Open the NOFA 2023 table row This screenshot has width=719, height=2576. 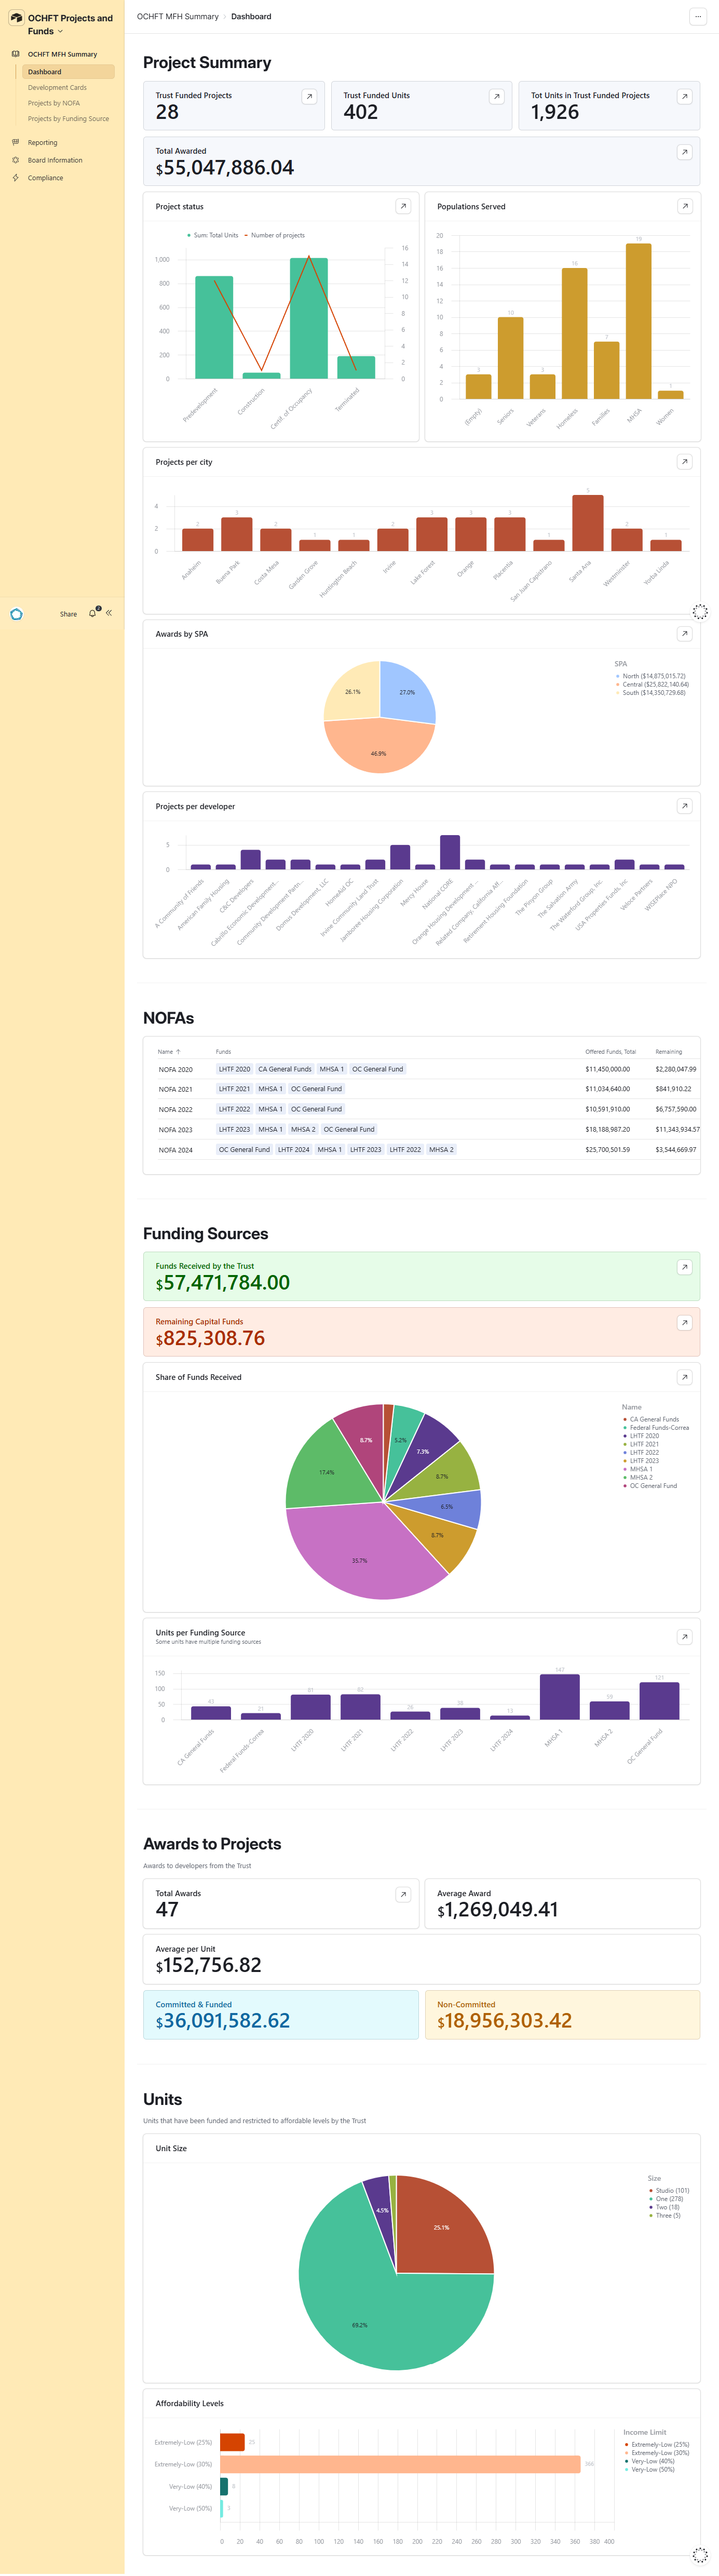pos(175,1130)
